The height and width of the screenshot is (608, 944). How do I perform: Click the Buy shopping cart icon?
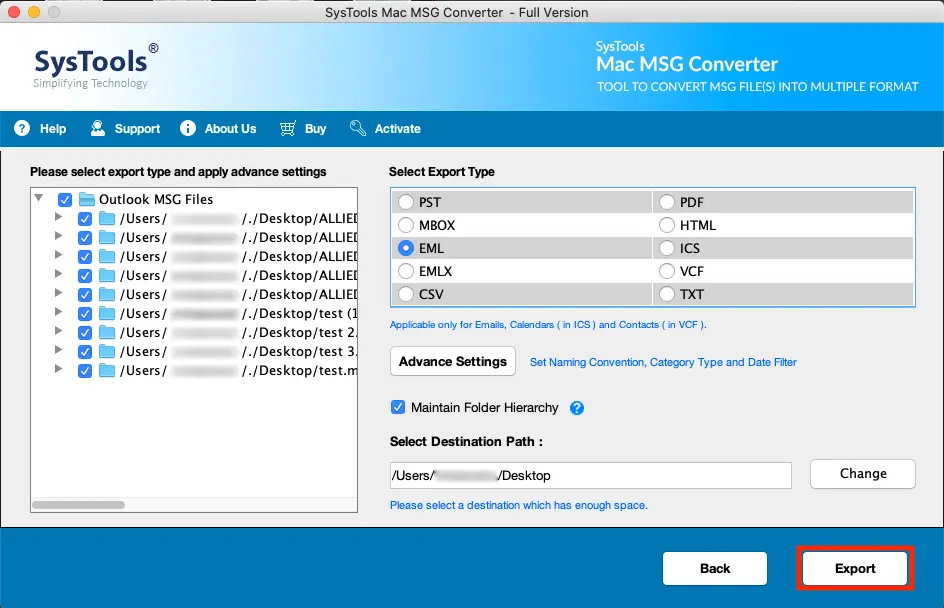(287, 128)
